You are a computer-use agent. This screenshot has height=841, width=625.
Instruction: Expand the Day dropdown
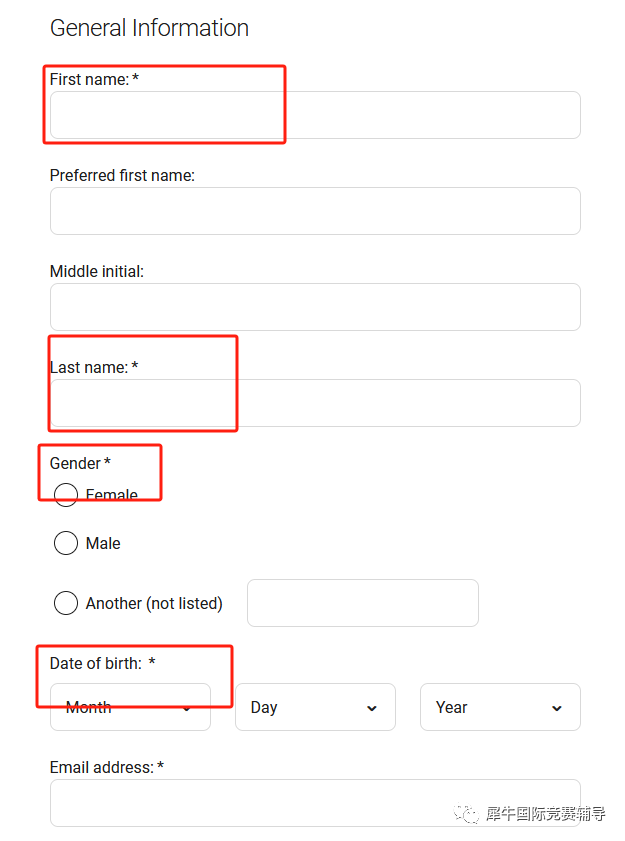[315, 707]
